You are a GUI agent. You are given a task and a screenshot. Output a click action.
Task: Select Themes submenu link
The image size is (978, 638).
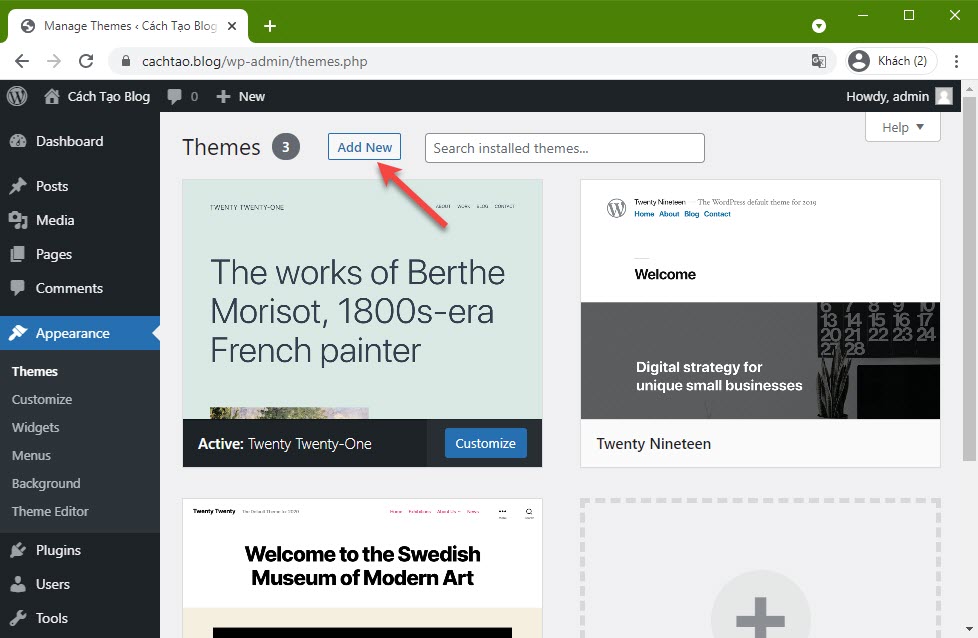35,371
